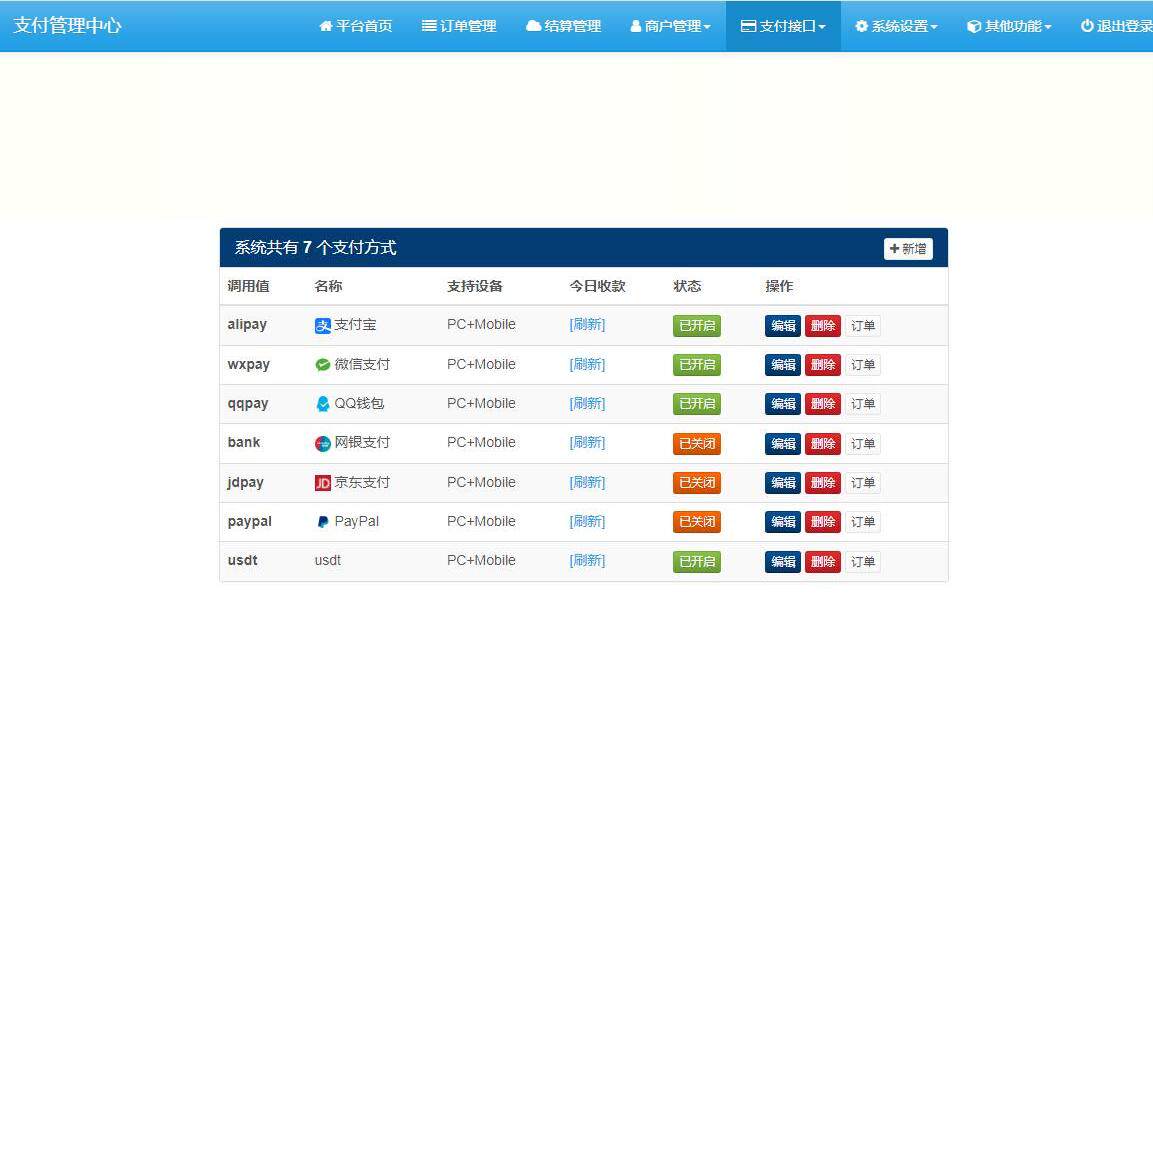
Task: Refresh today's income for alipay
Action: pyautogui.click(x=587, y=324)
